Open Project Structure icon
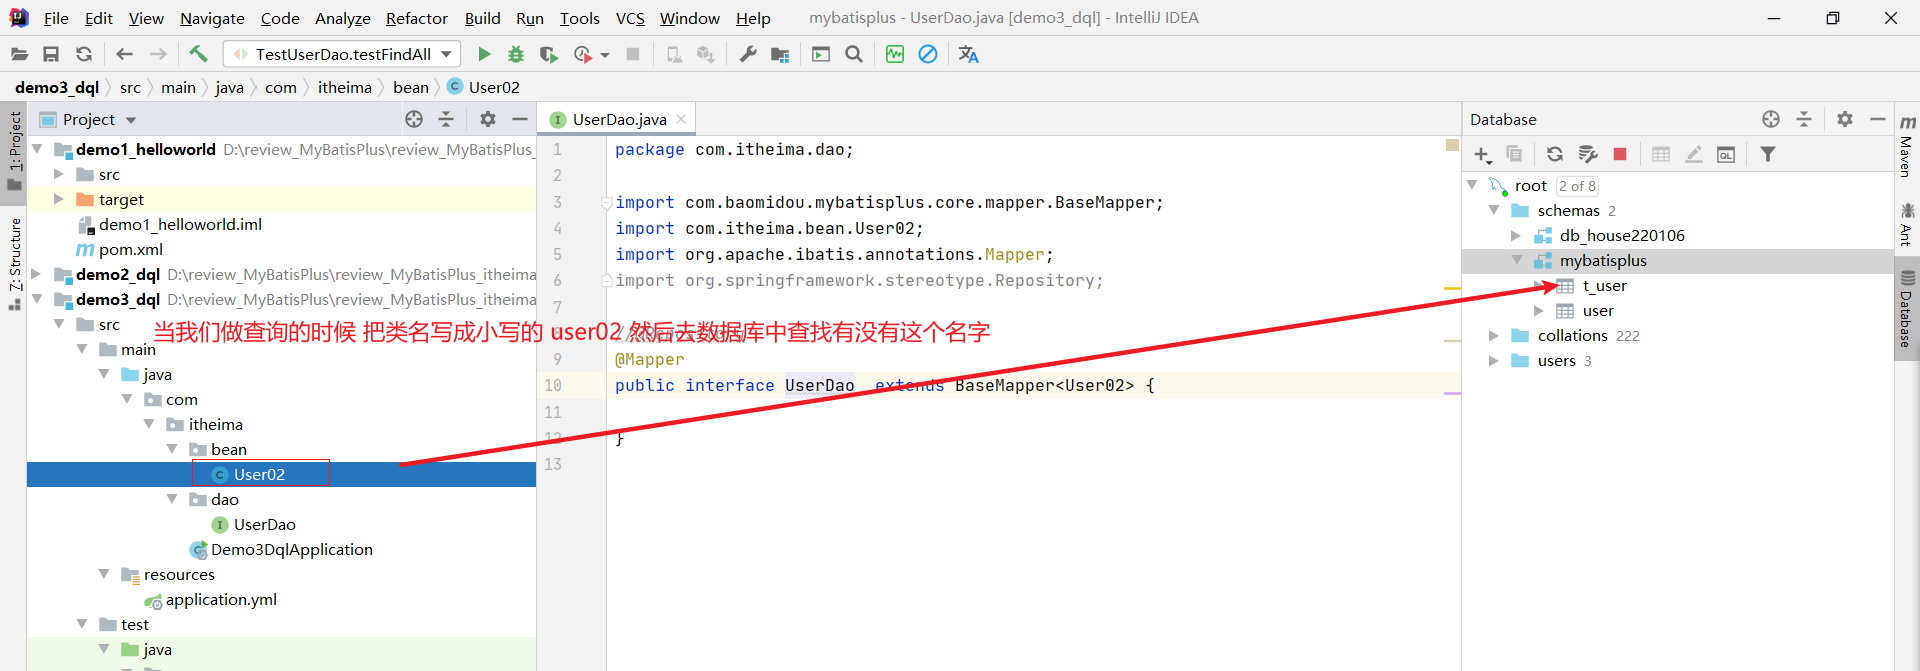The image size is (1920, 671). click(780, 54)
